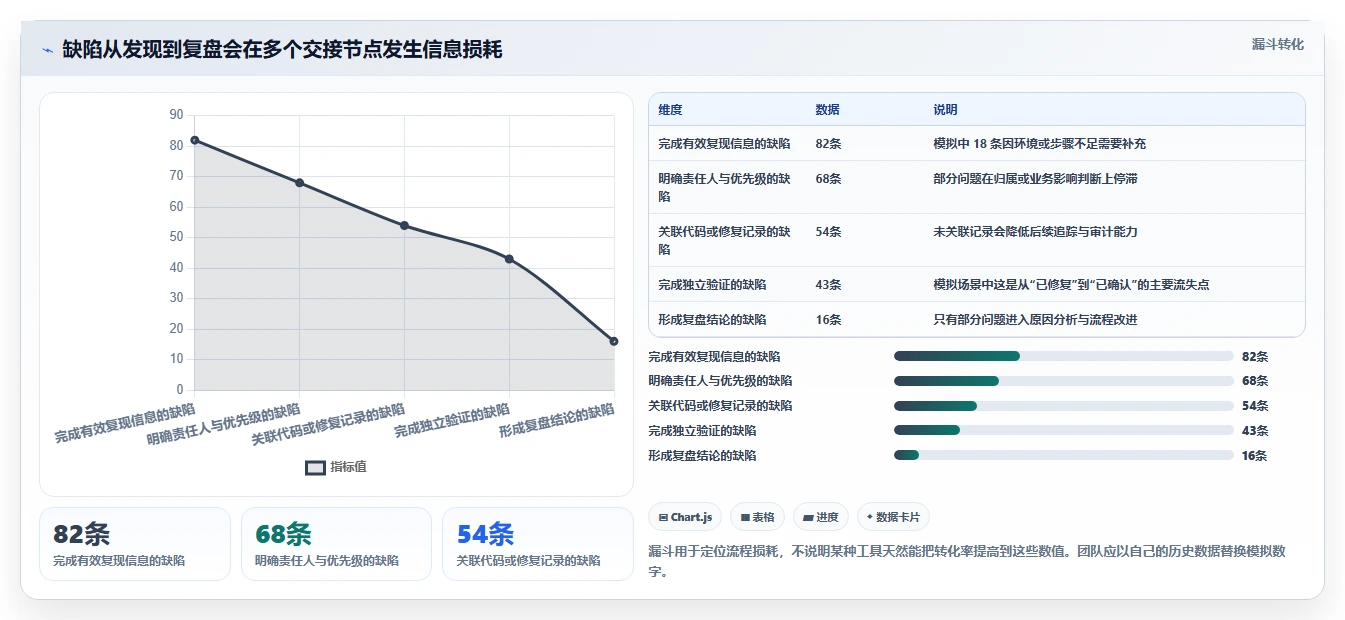
Task: Click table cell 43条
Action: [828, 285]
